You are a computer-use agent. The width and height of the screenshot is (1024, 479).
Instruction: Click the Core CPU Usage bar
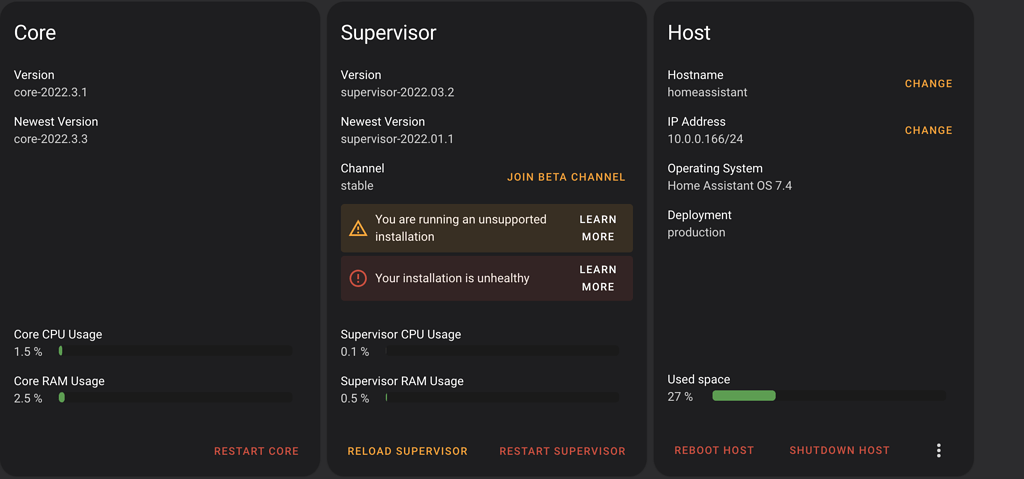[175, 351]
